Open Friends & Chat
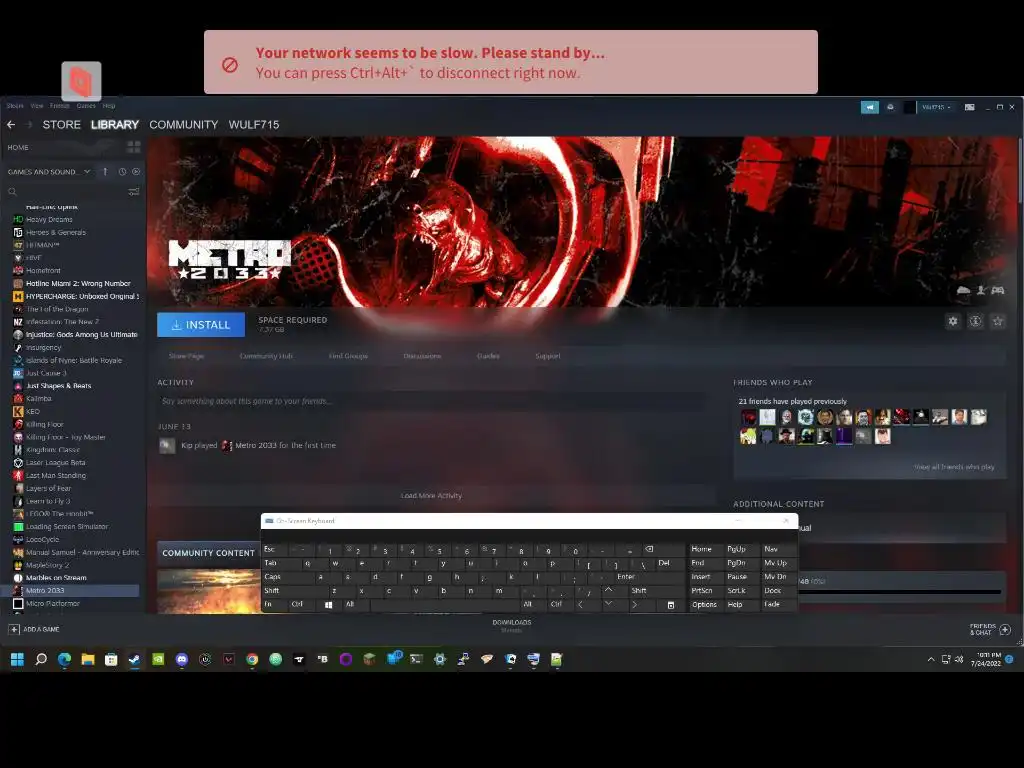Viewport: 1024px width, 768px height. point(990,629)
